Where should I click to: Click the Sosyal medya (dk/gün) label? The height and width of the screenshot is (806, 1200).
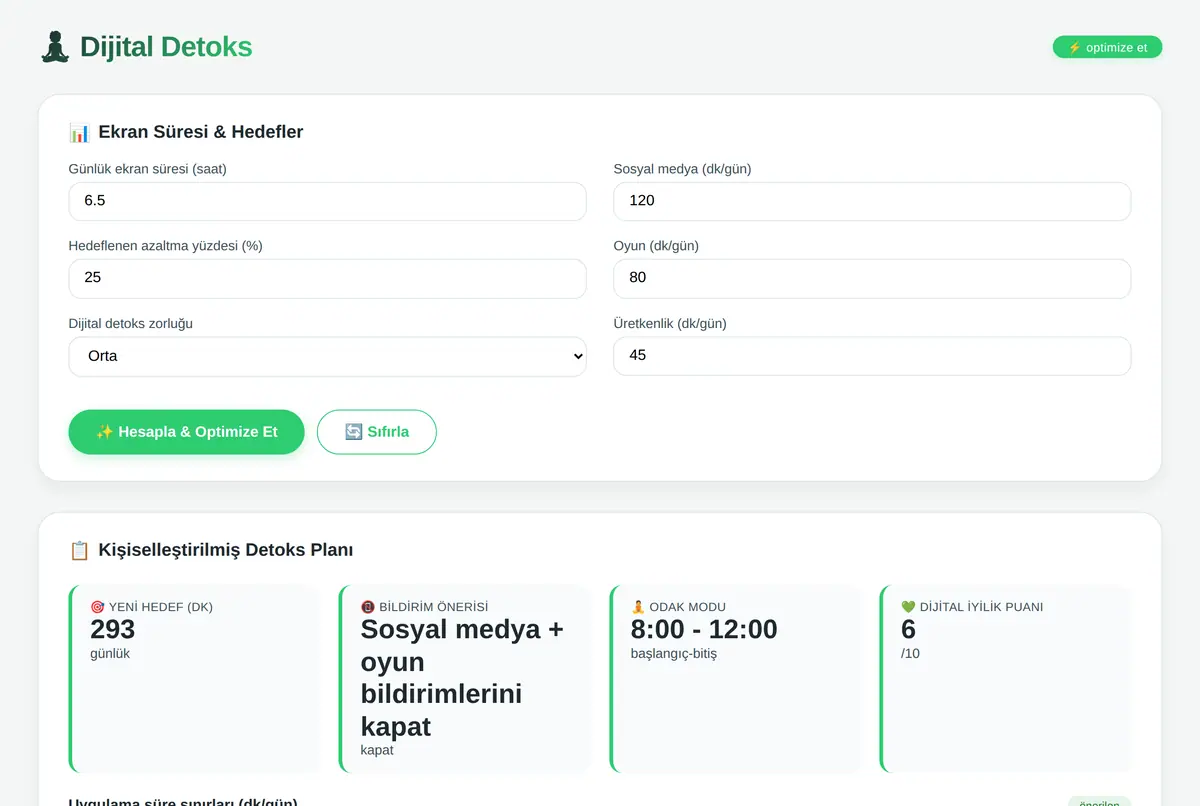[683, 169]
